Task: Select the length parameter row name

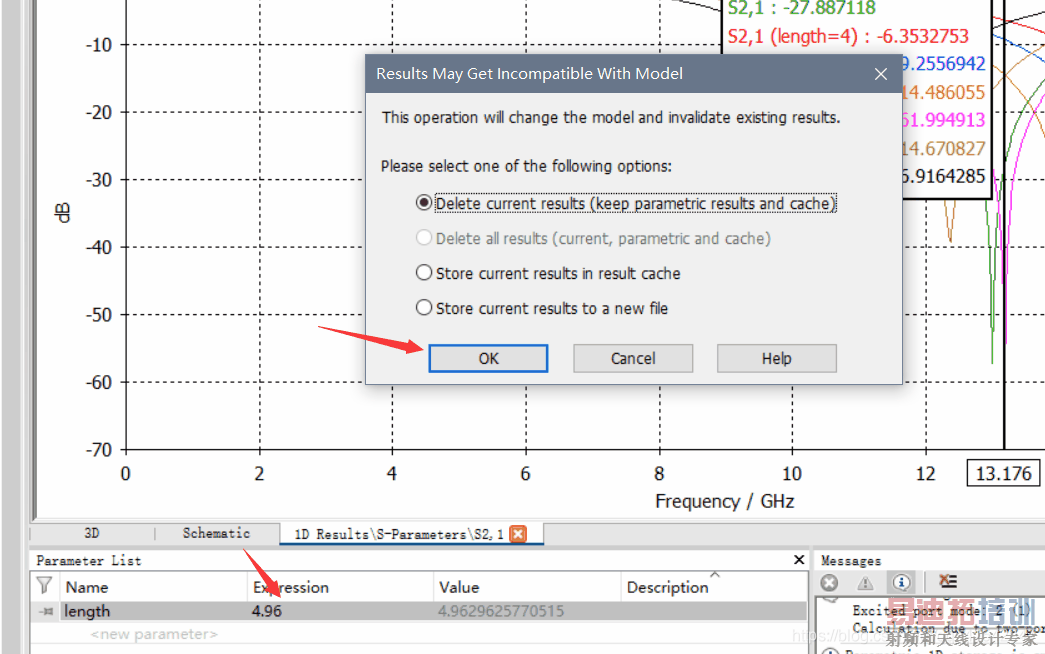Action: coord(87,611)
